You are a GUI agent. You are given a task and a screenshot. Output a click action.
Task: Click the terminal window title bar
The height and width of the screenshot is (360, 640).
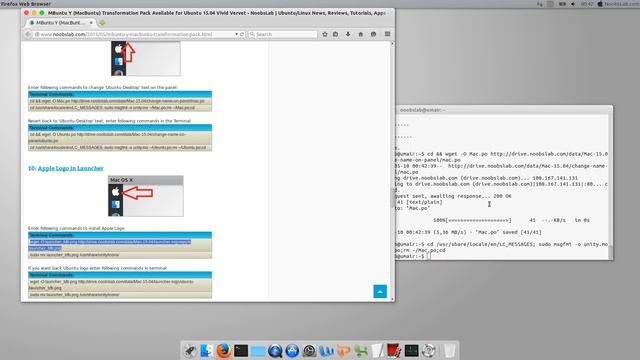[504, 110]
